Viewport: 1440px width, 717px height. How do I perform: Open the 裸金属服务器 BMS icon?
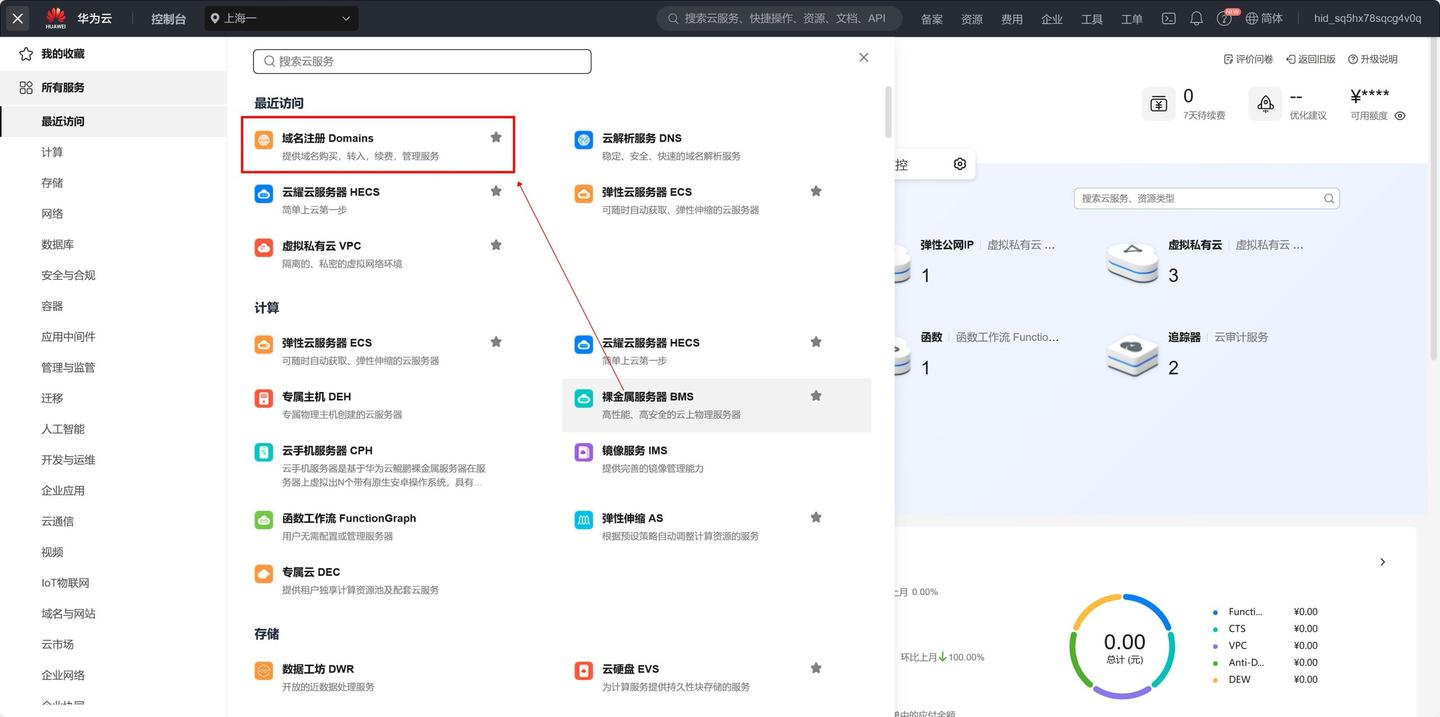click(x=584, y=398)
